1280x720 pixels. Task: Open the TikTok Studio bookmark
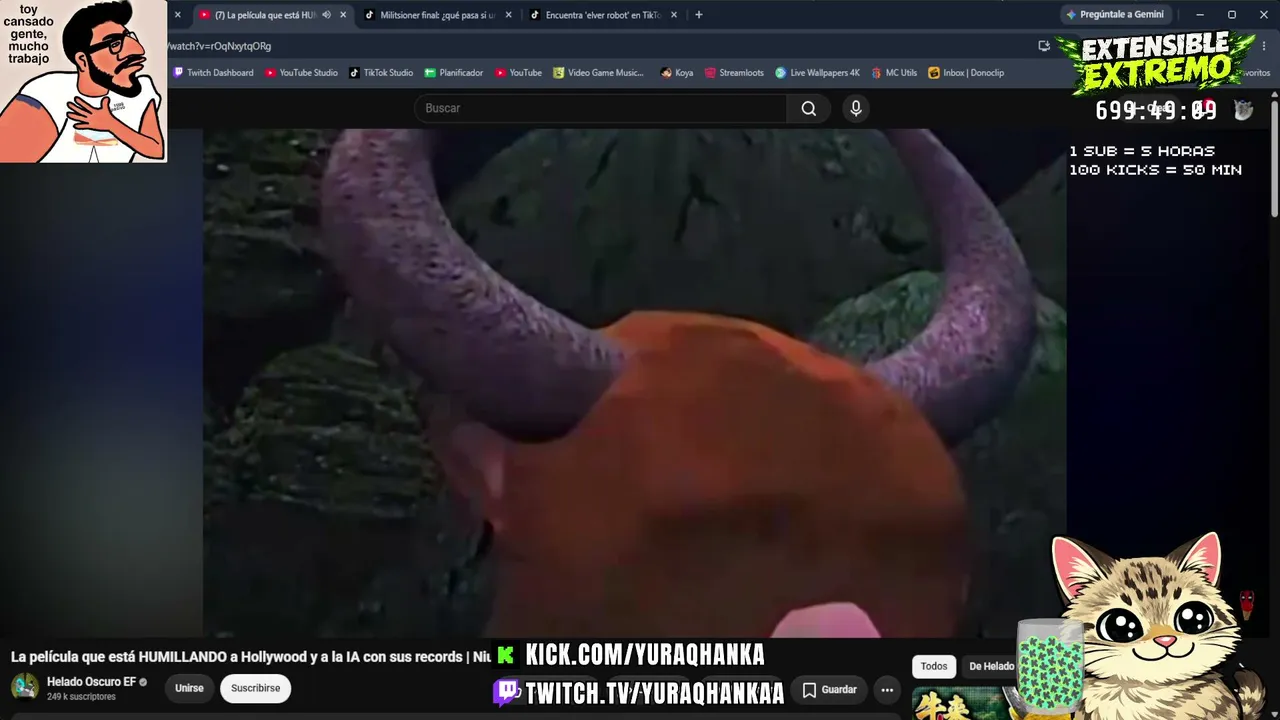(381, 73)
